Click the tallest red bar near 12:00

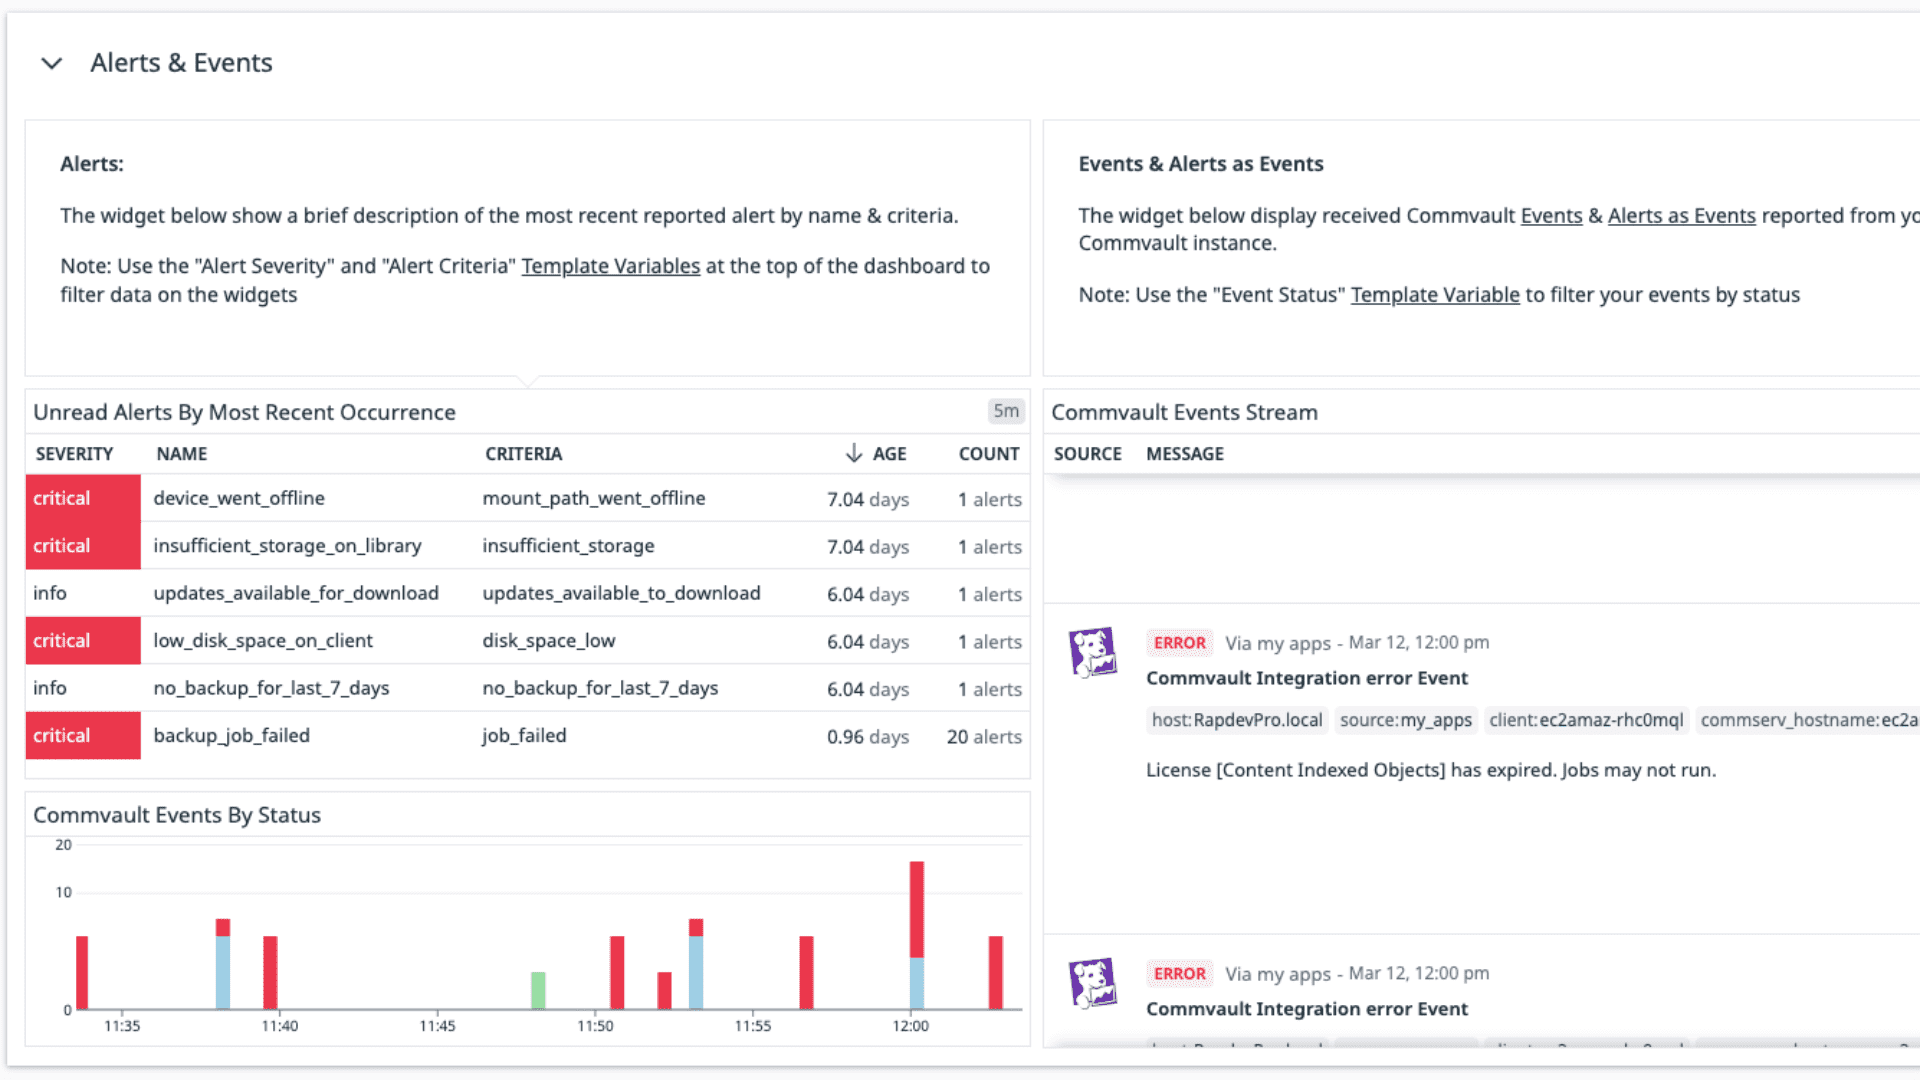coord(916,909)
